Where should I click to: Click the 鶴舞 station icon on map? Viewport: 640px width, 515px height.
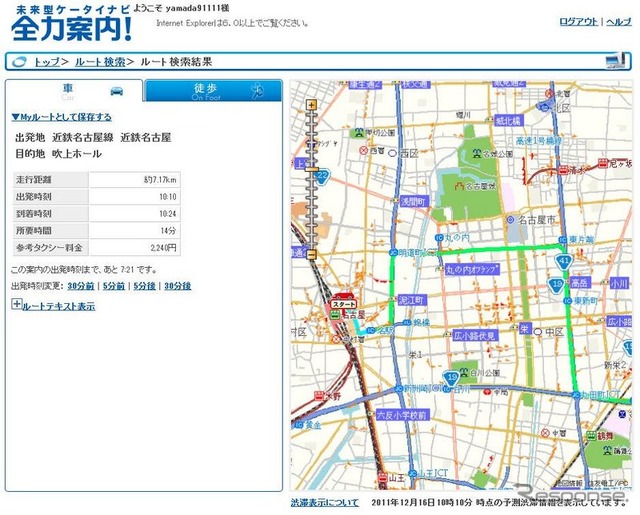(x=591, y=436)
